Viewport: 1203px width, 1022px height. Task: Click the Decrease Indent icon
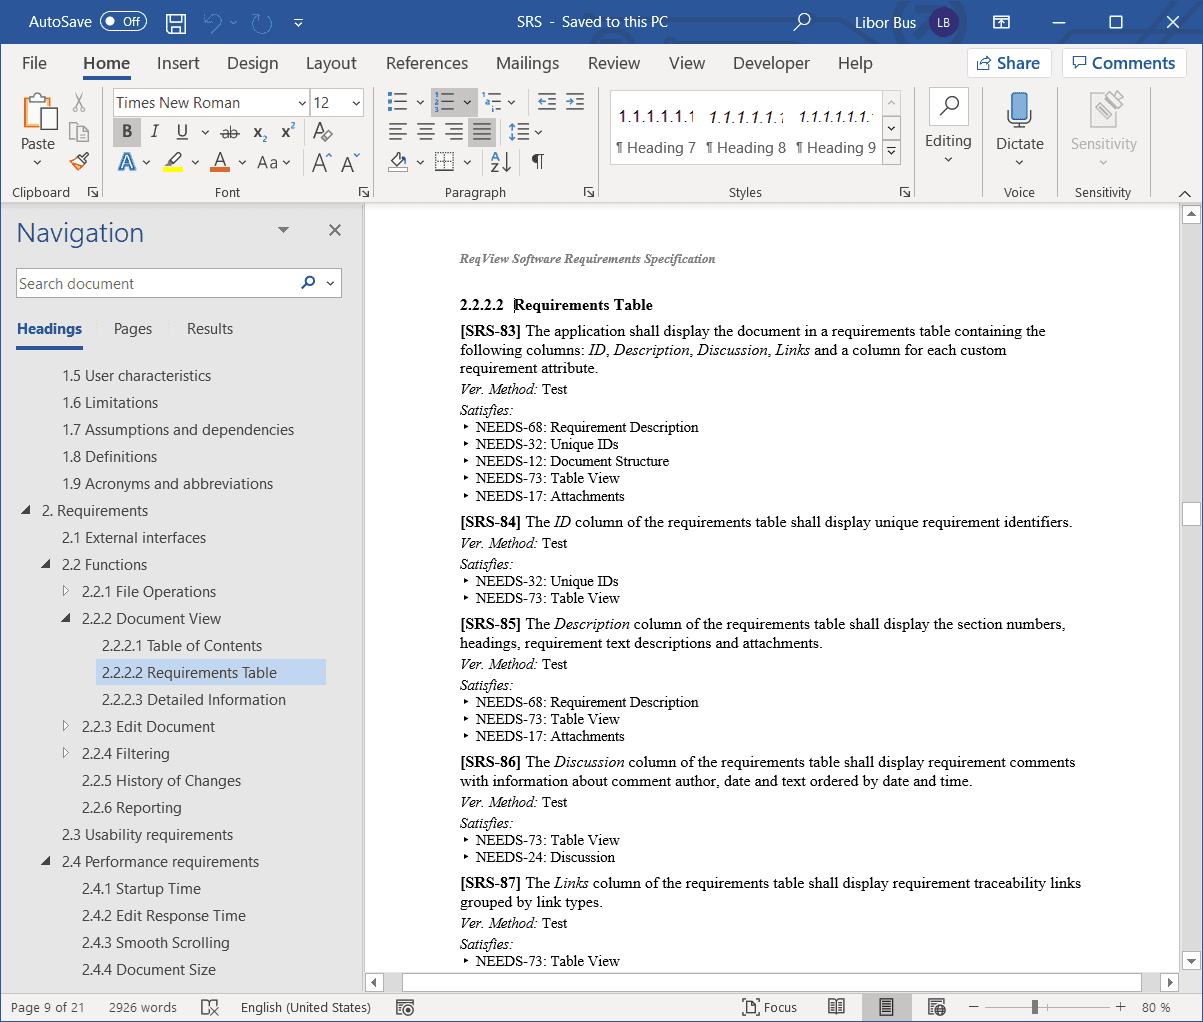pos(547,102)
